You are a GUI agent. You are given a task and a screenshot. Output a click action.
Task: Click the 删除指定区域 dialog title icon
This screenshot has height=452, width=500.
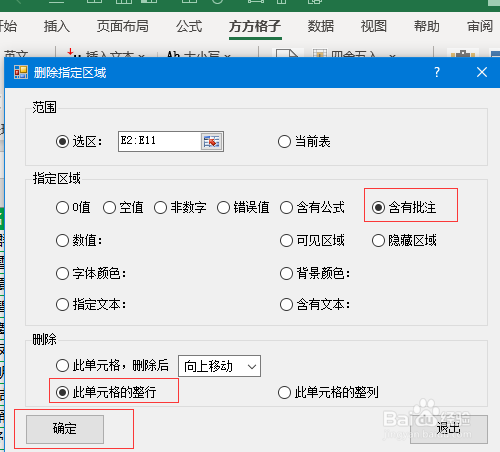(x=21, y=72)
